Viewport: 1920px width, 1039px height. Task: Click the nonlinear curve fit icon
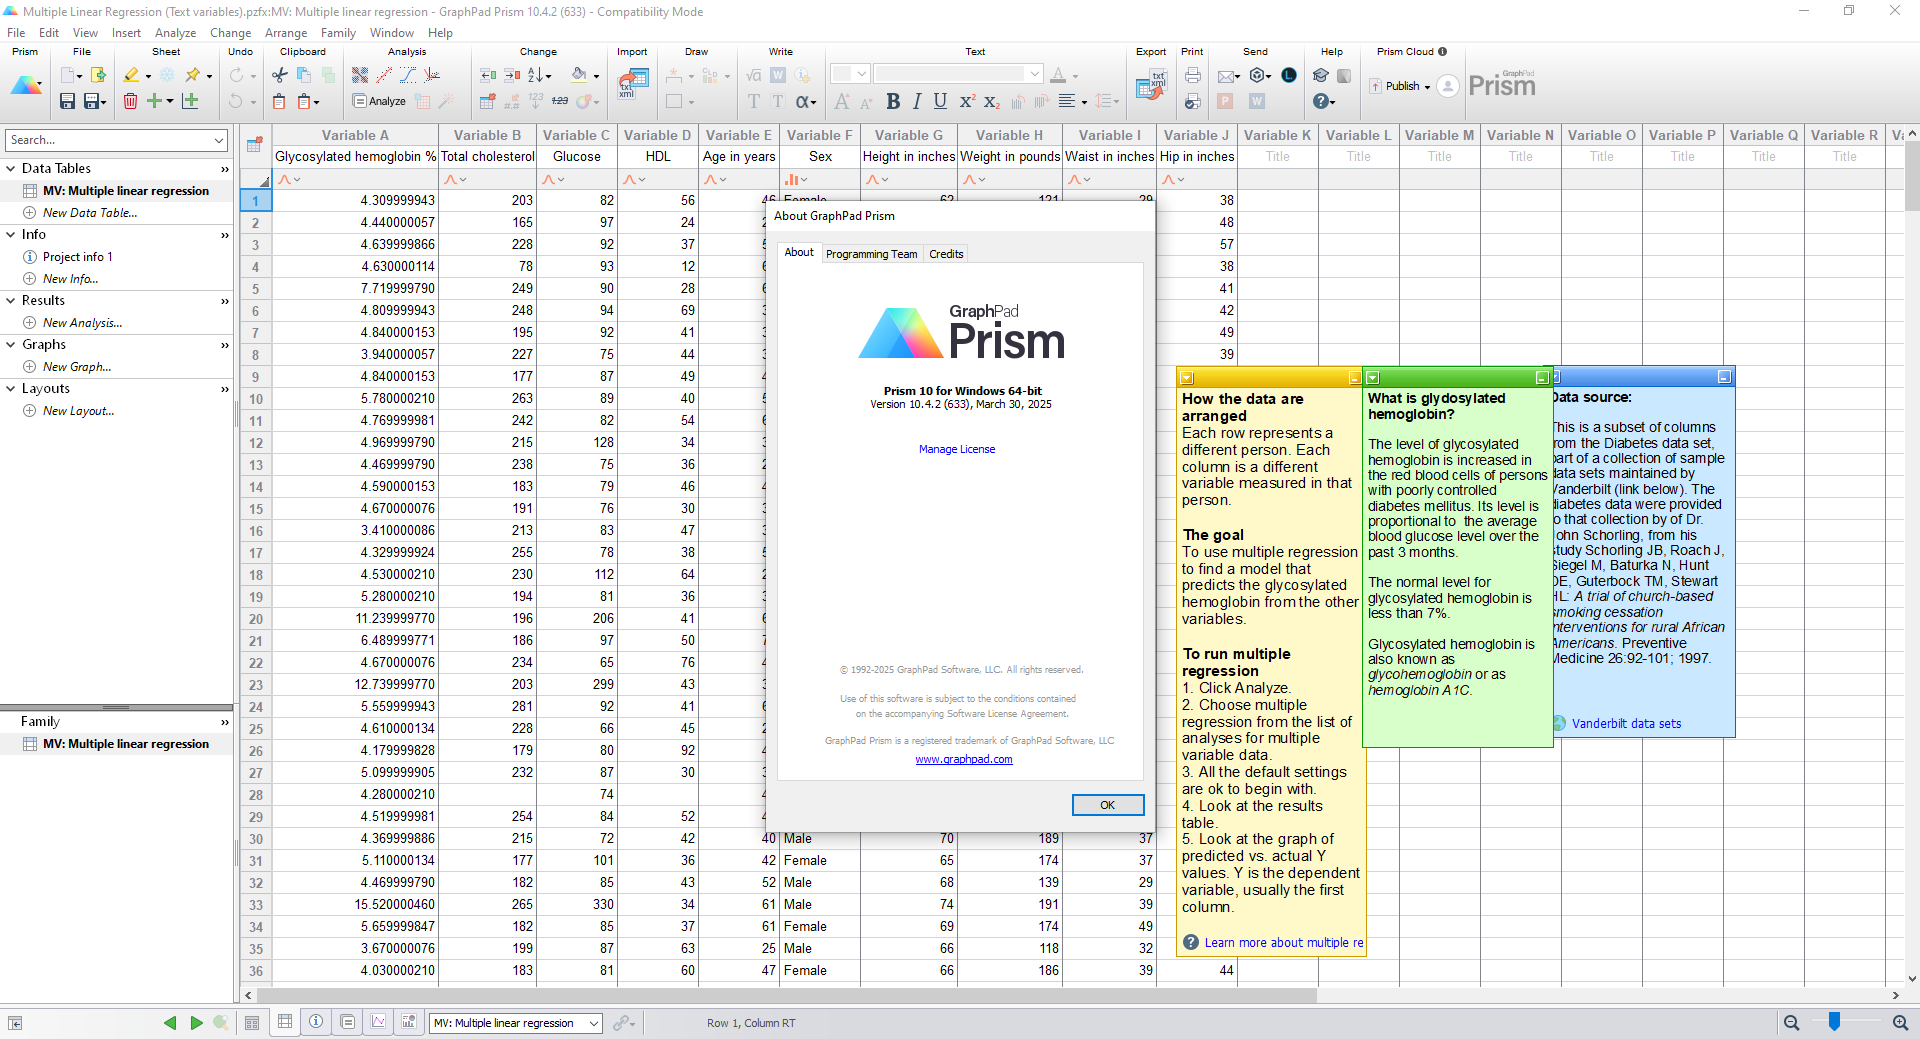tap(408, 75)
